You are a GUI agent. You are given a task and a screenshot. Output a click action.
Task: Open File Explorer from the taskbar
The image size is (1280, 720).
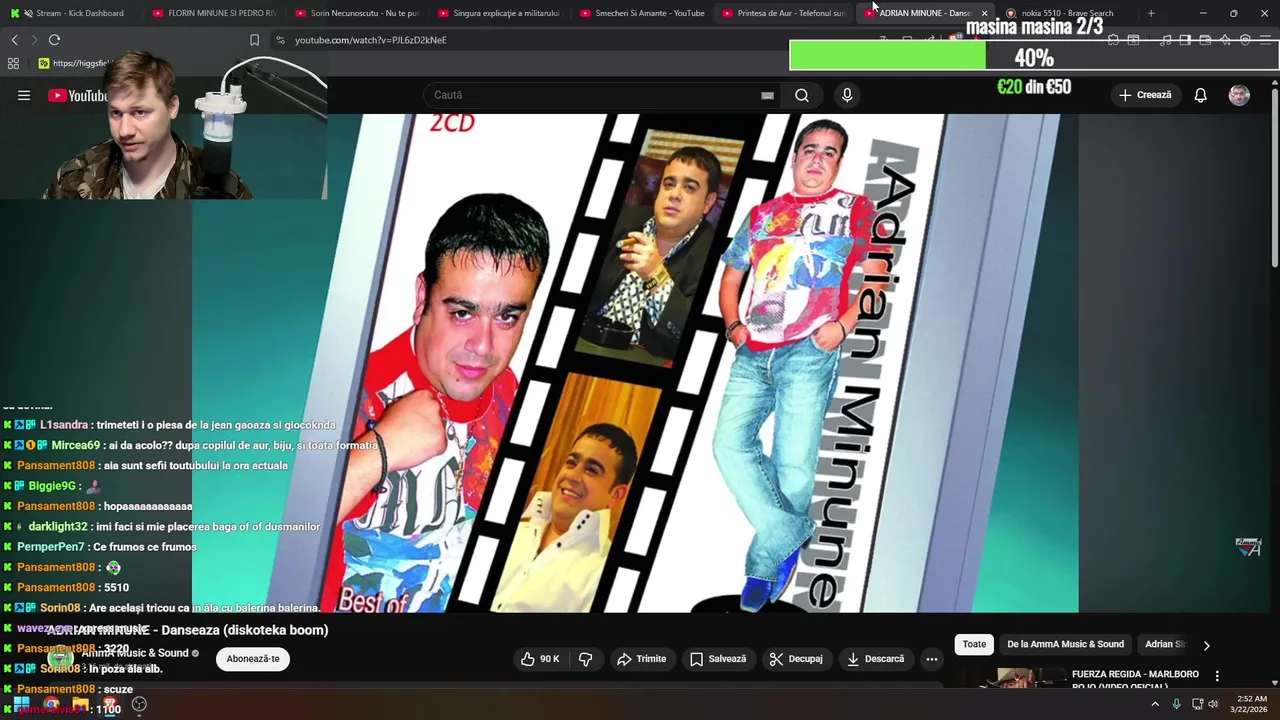coord(81,705)
